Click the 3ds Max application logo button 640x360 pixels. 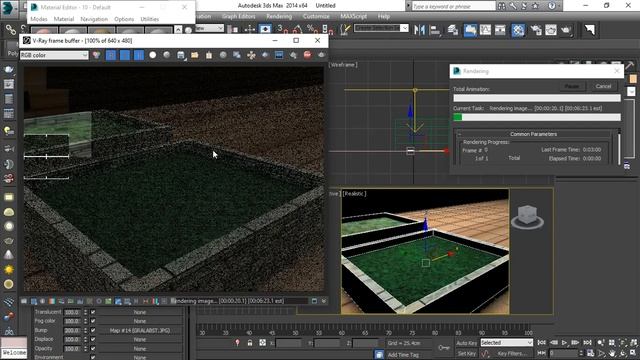pyautogui.click(x=9, y=9)
